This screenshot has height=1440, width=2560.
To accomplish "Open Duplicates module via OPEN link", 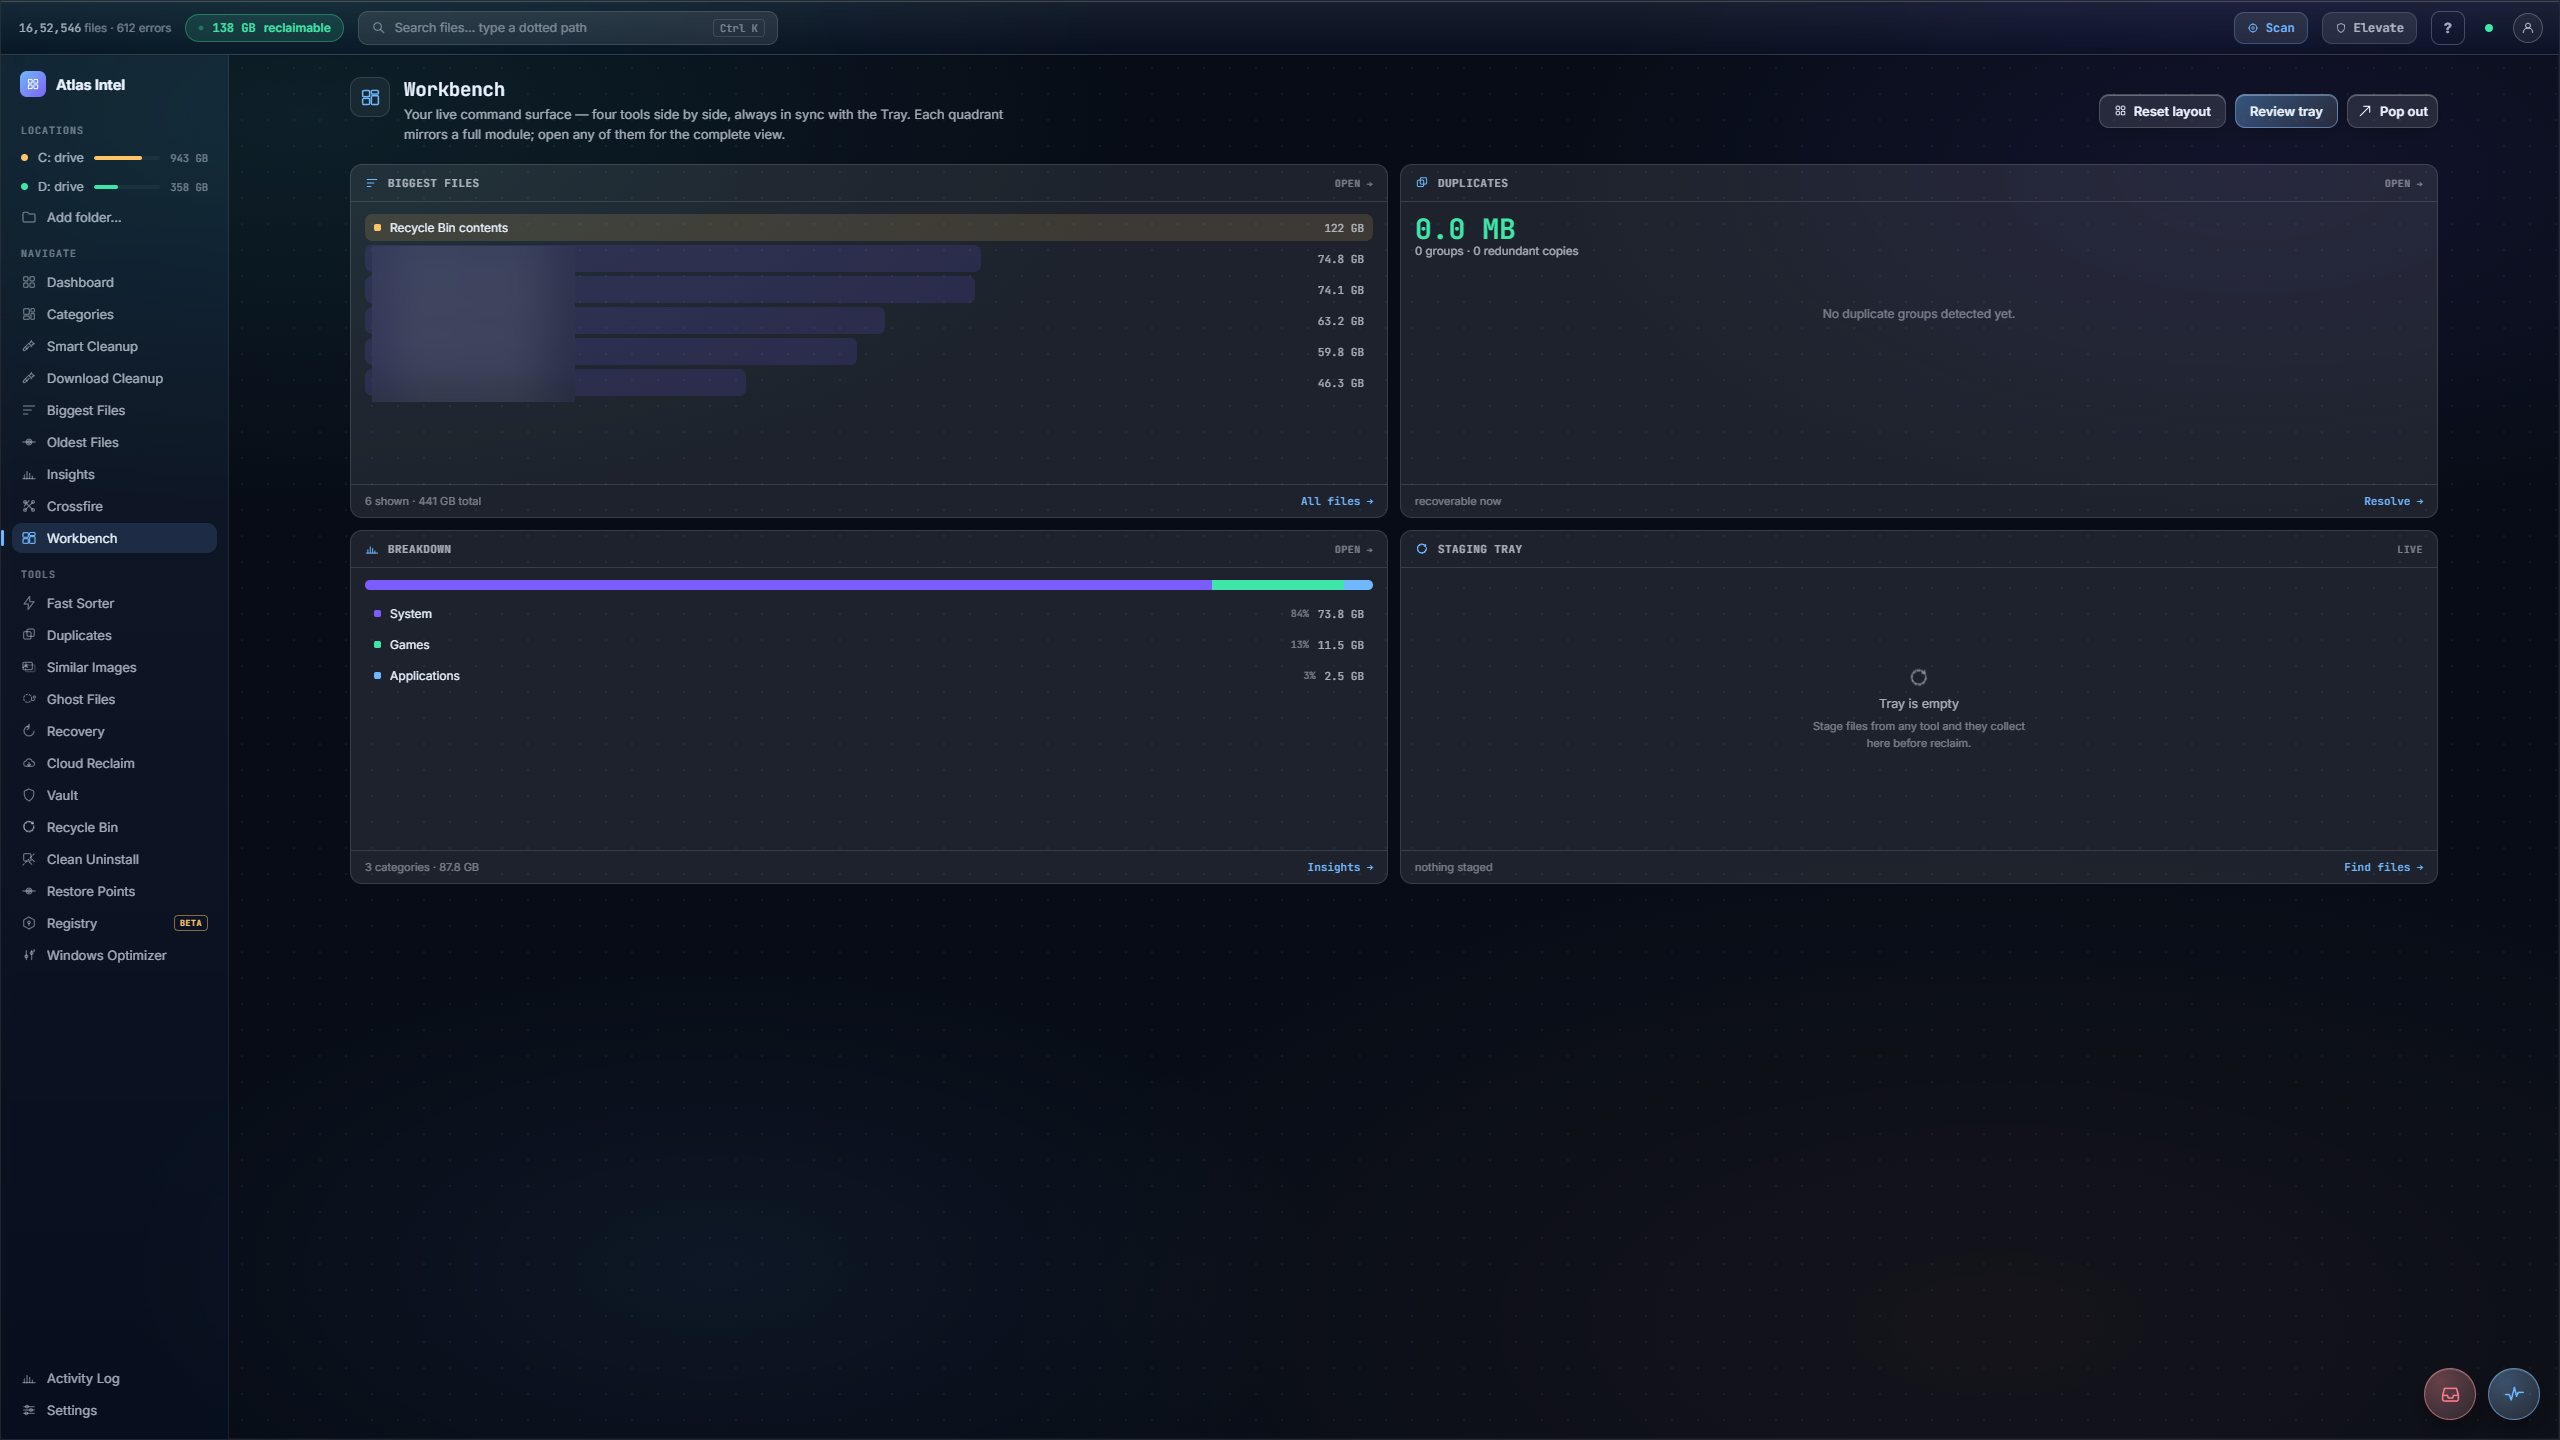I will coord(2403,184).
